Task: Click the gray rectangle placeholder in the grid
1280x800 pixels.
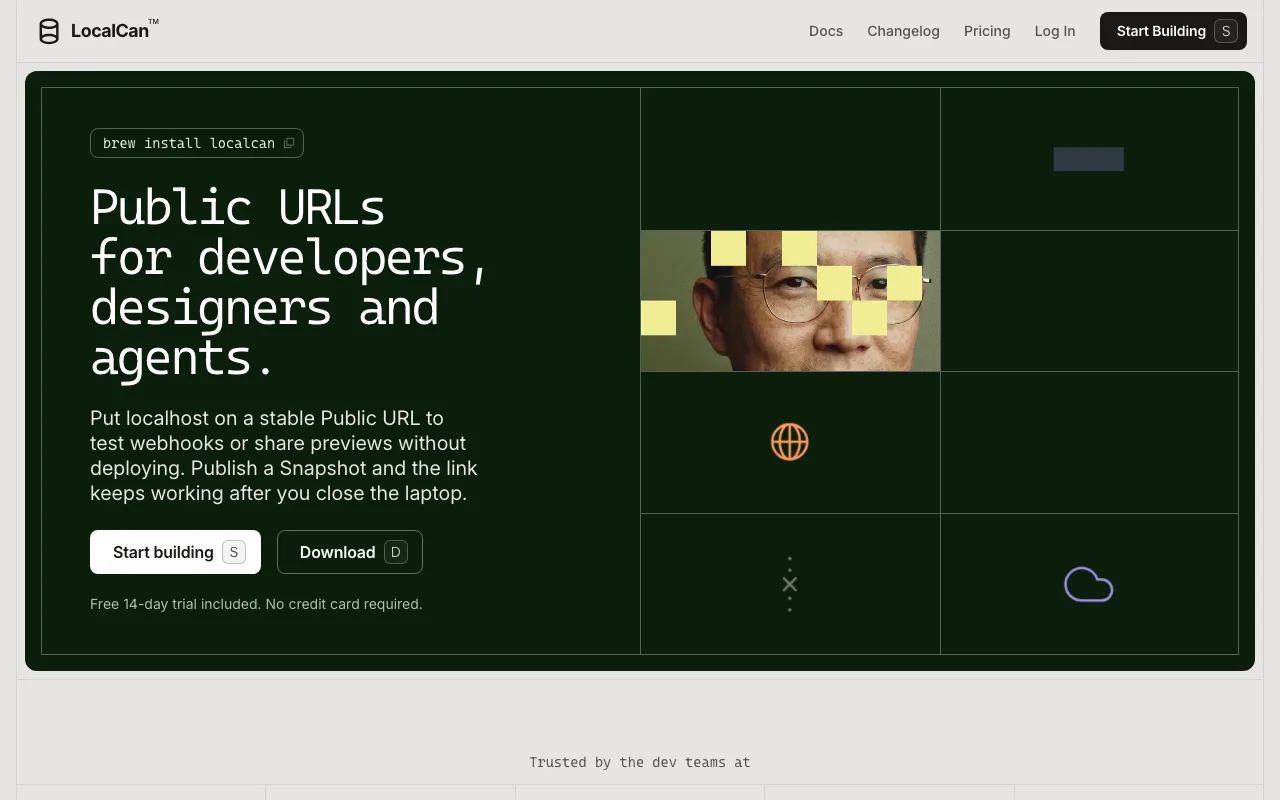Action: point(1089,159)
